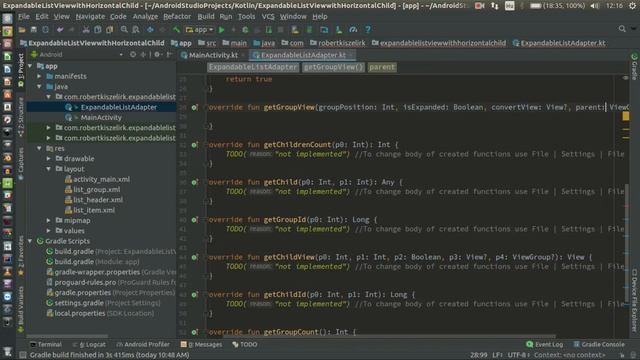Open the Event Log
The height and width of the screenshot is (360, 640).
point(544,344)
